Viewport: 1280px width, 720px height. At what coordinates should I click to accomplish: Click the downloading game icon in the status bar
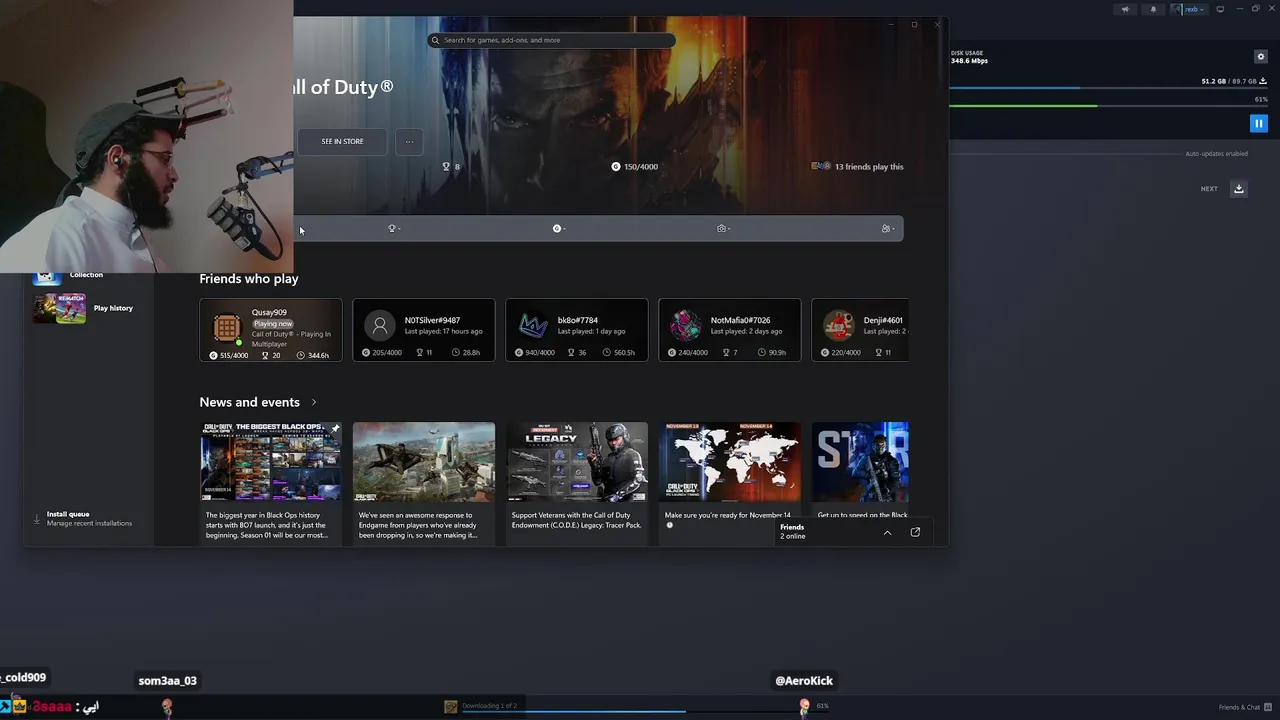[x=451, y=706]
